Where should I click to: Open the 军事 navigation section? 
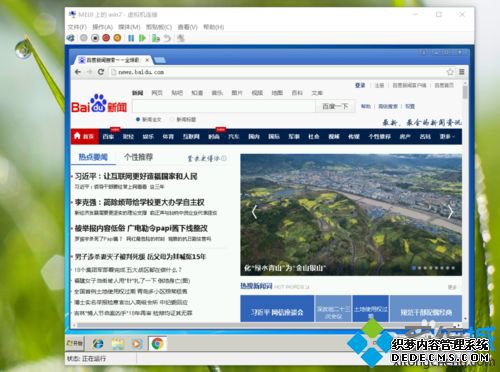(x=294, y=136)
